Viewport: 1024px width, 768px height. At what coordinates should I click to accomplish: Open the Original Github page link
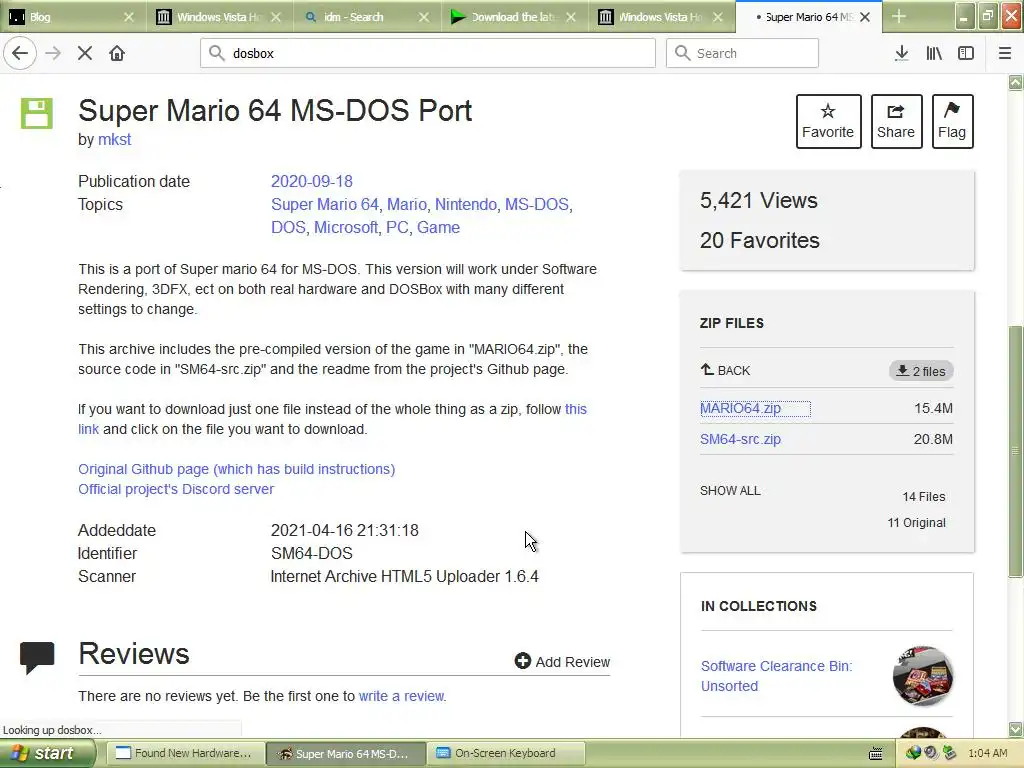236,469
